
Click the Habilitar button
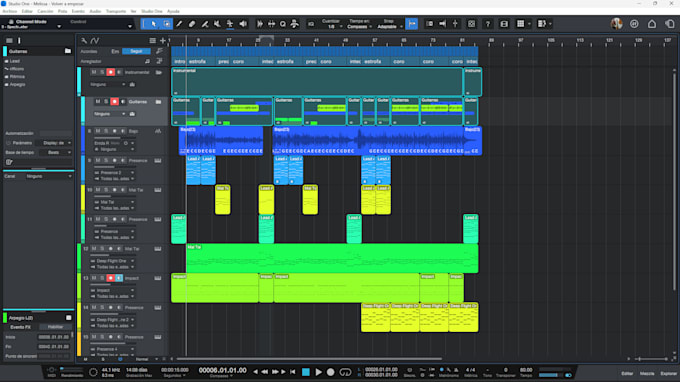[55, 327]
